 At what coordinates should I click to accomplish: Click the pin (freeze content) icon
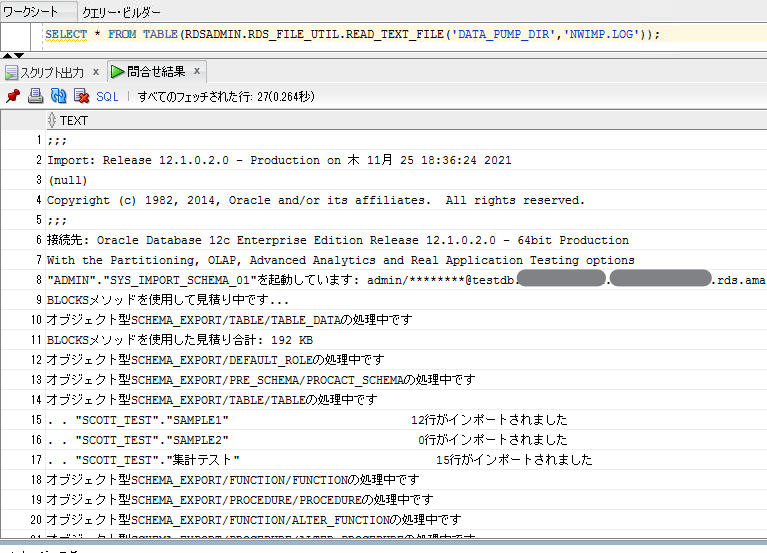click(13, 96)
